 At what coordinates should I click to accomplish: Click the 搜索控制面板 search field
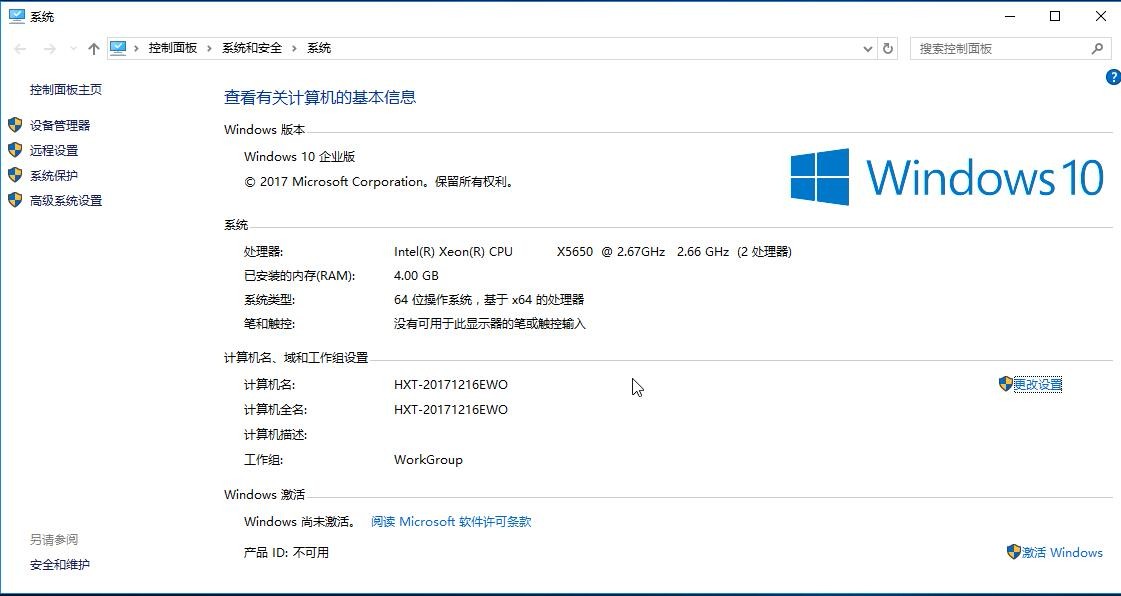pos(1000,48)
